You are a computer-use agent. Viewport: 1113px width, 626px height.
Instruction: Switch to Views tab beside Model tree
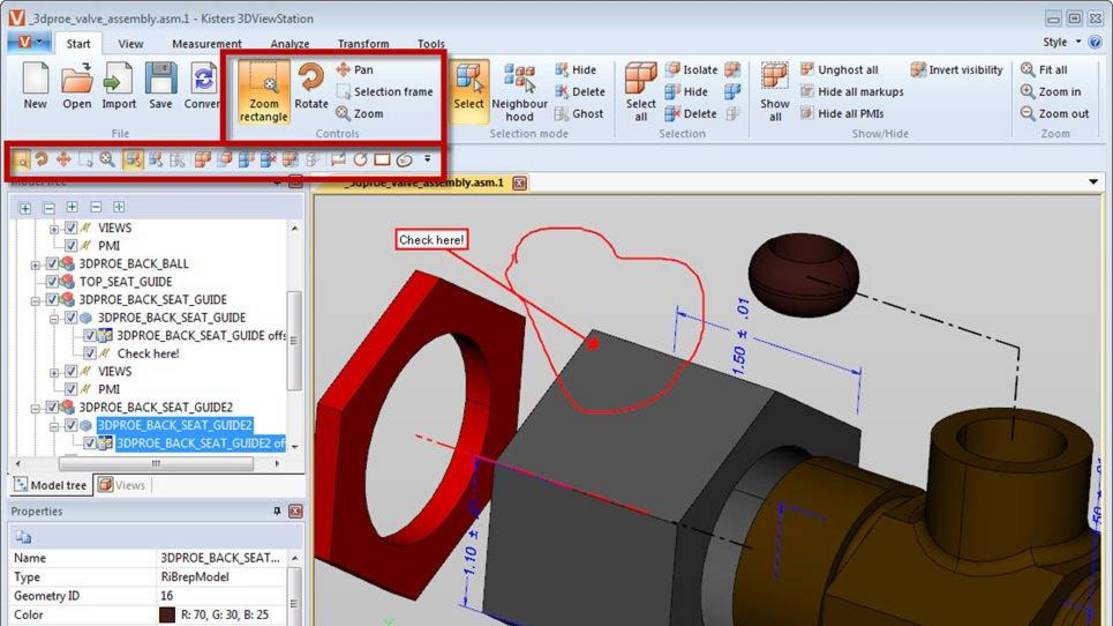point(121,485)
